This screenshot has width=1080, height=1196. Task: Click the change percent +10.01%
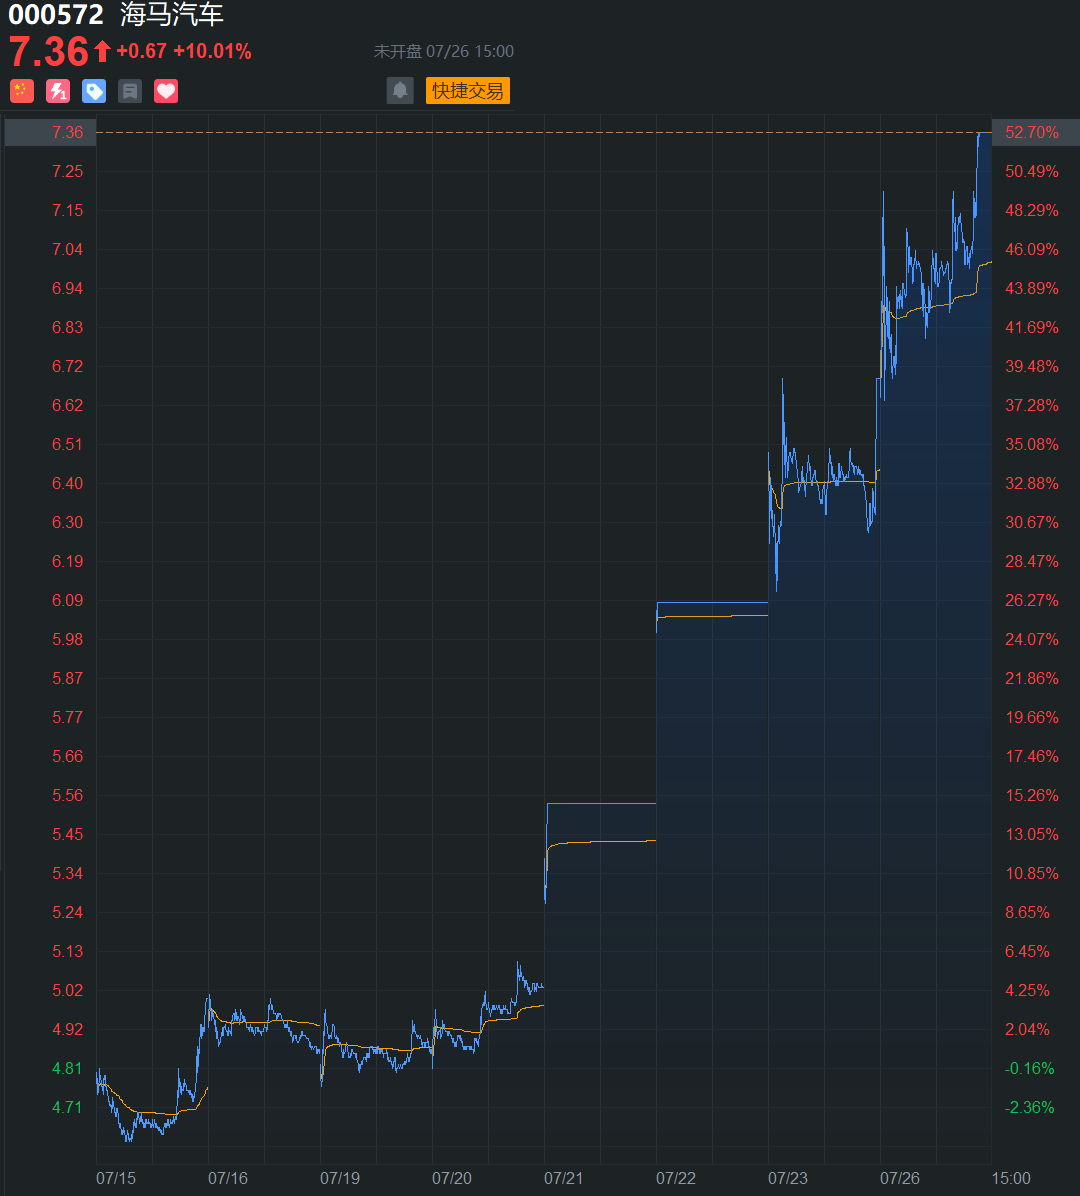pyautogui.click(x=212, y=51)
